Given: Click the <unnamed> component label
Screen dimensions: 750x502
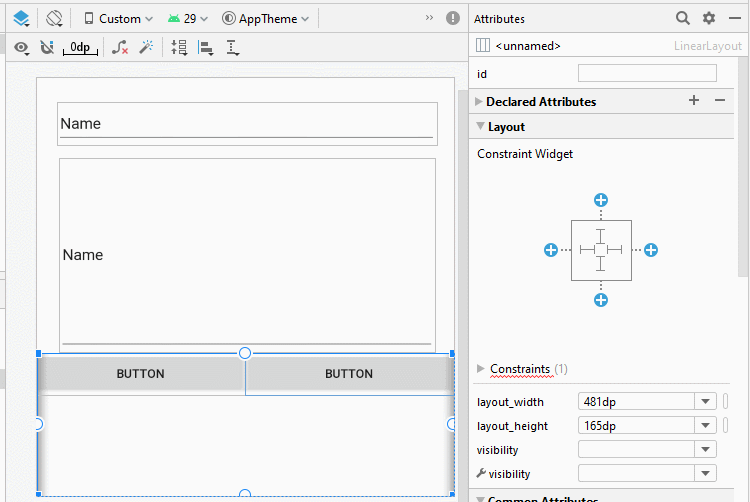Looking at the screenshot, I should coord(528,46).
